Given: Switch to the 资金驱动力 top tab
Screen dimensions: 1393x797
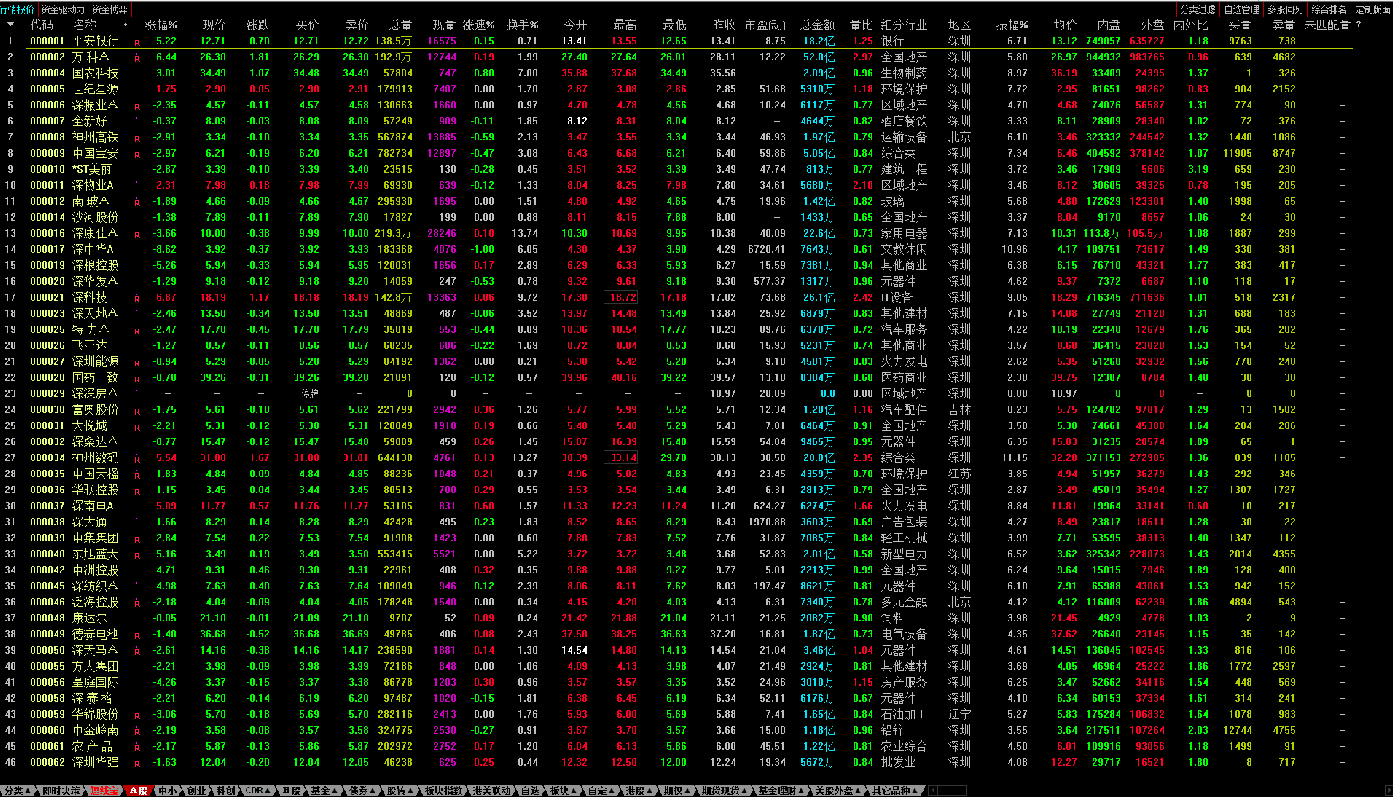Looking at the screenshot, I should pyautogui.click(x=62, y=8).
